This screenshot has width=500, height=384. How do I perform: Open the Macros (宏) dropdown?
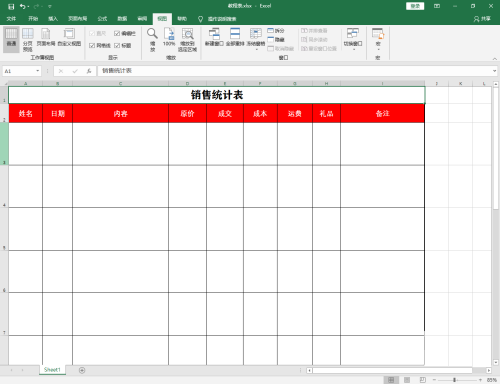point(378,40)
